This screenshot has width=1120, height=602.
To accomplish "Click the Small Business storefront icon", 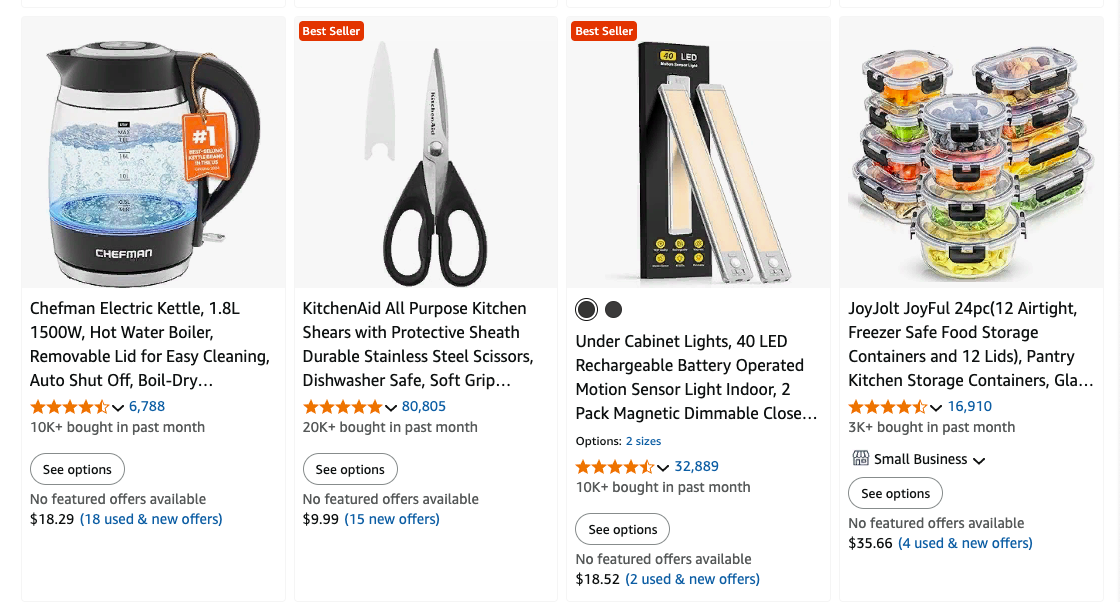I will pos(860,459).
